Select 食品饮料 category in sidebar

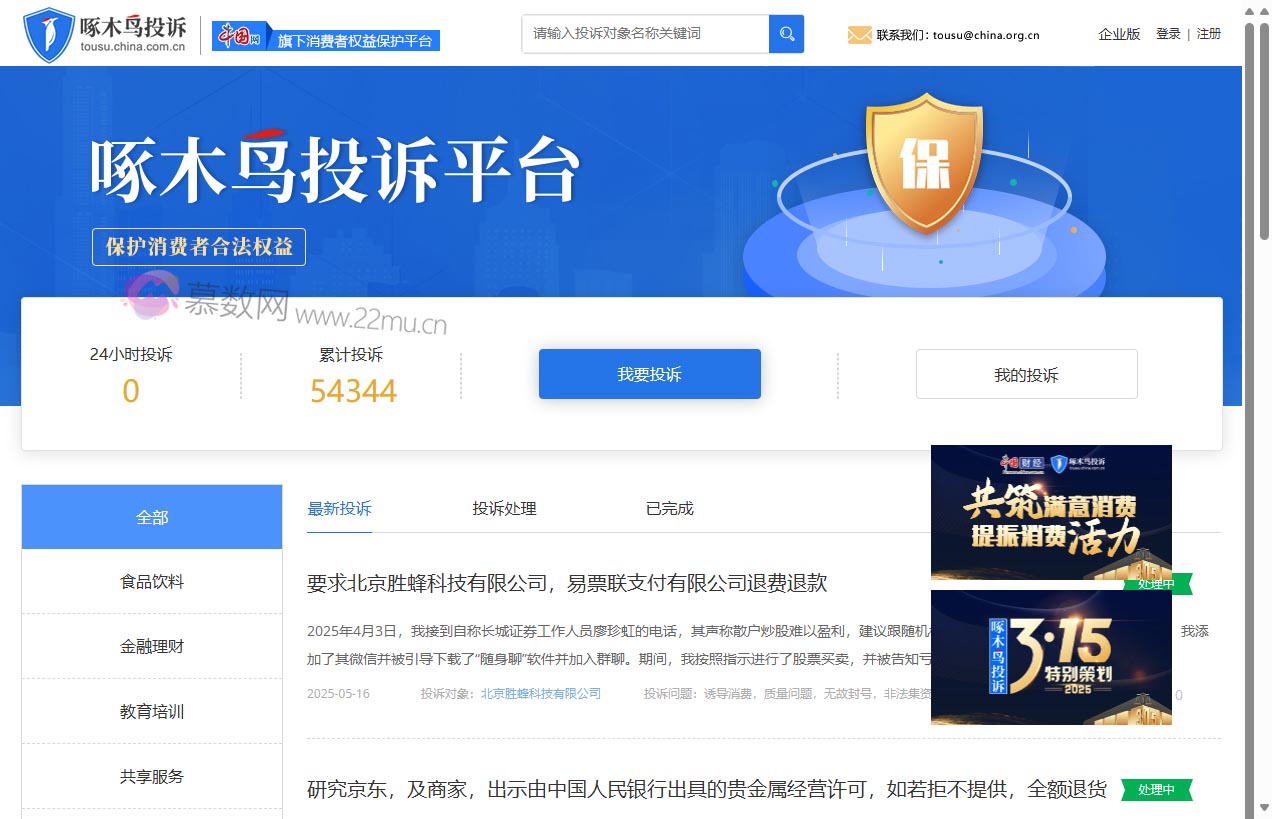point(152,582)
